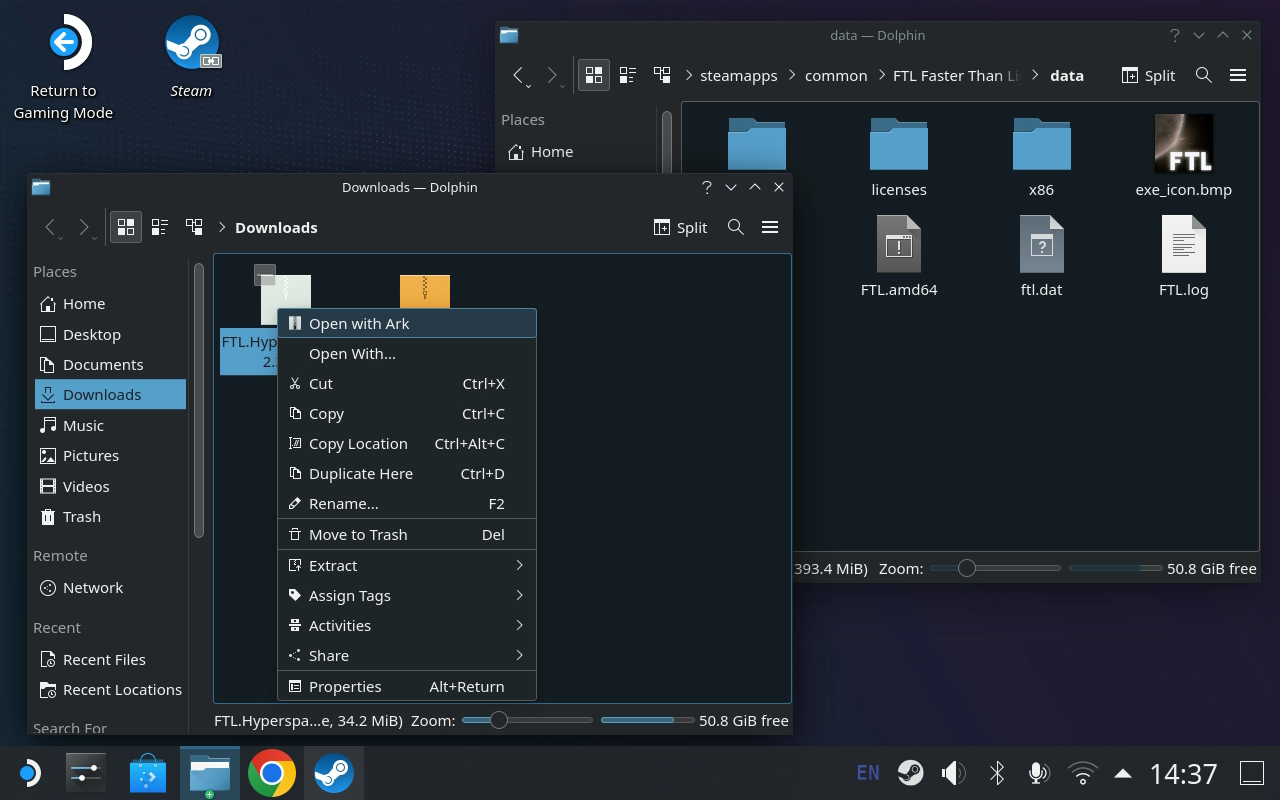
Task: Expand breadcrumb arrow before data
Action: (1036, 75)
